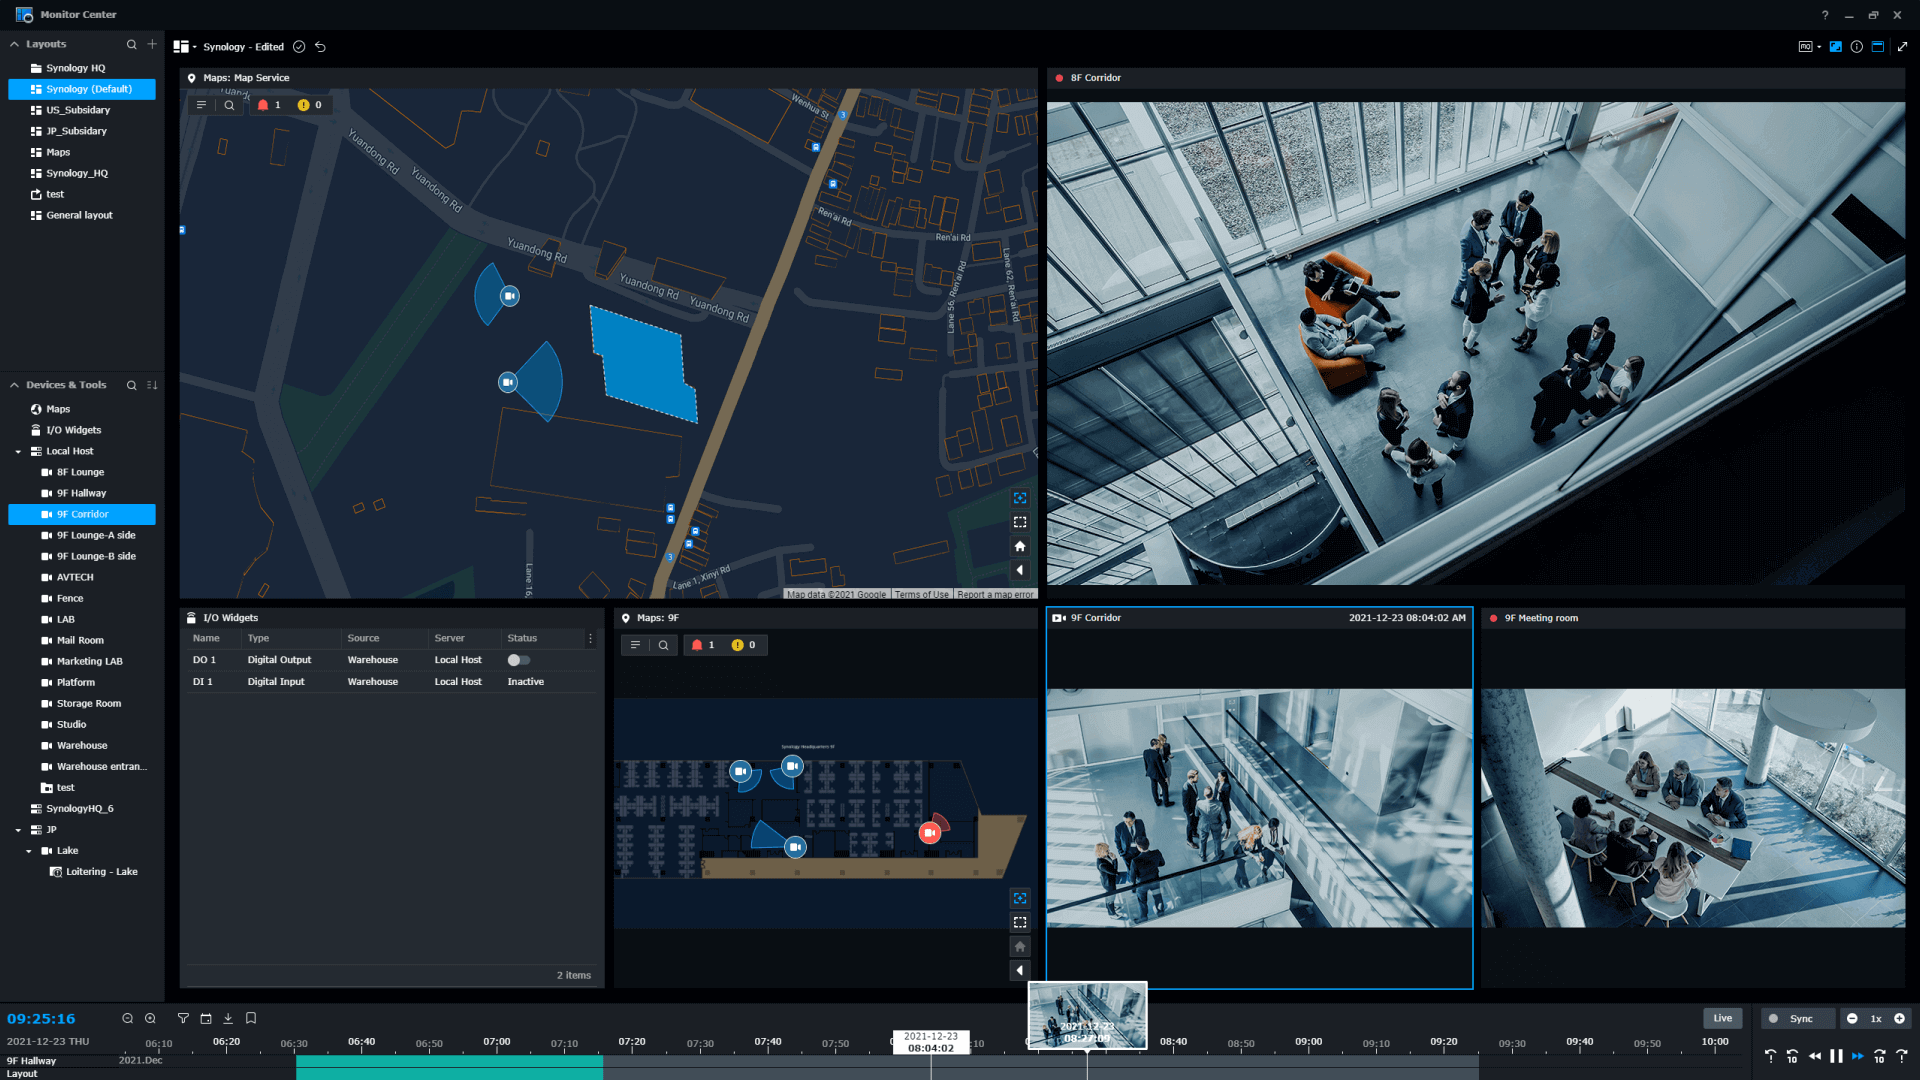Click the download recordings icon near the timeline
1920x1080 pixels.
pyautogui.click(x=227, y=1018)
